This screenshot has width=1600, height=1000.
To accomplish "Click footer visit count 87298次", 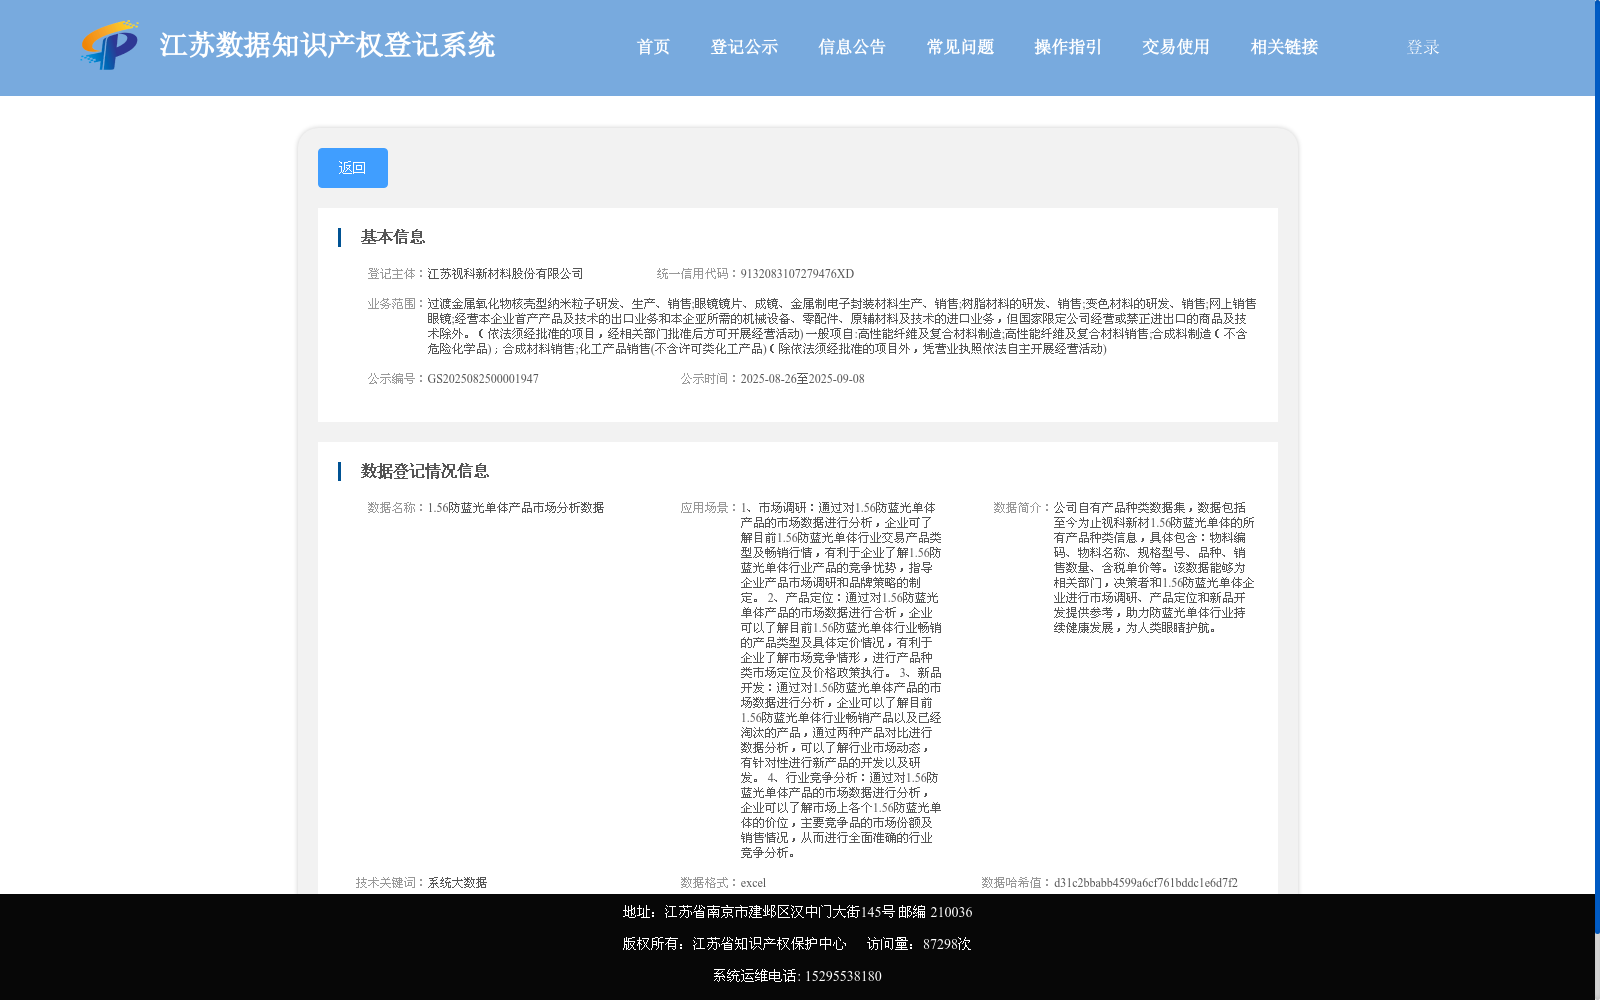I will tap(947, 944).
